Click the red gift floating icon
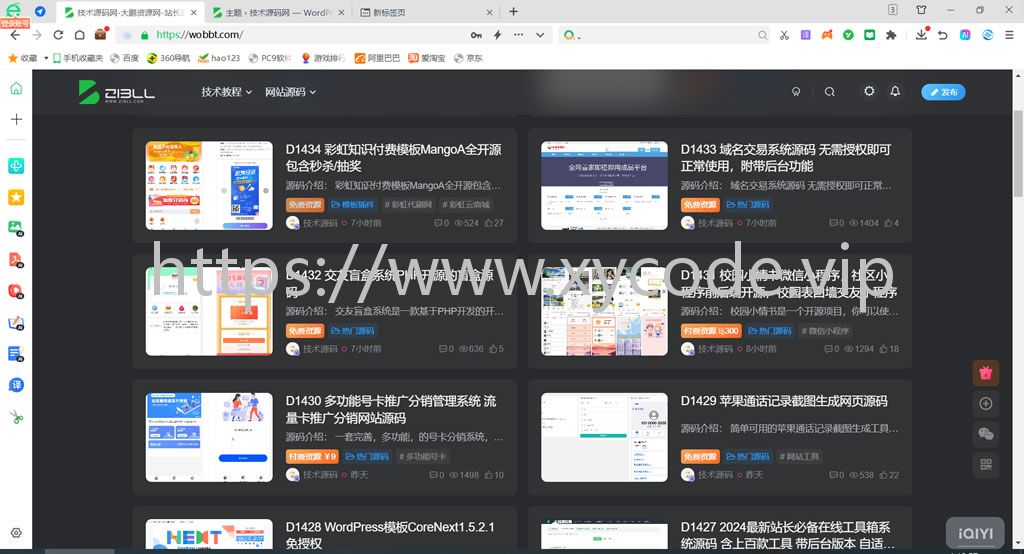Screen dimensions: 1024x554 point(986,373)
